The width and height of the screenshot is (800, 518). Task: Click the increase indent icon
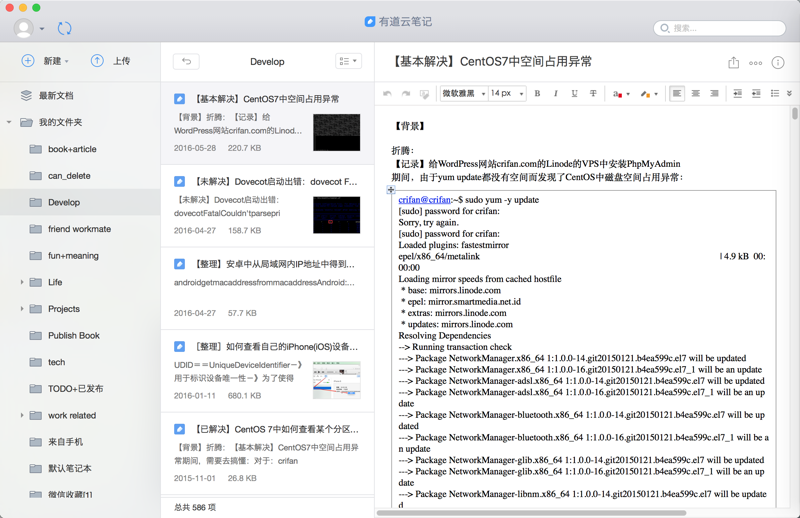737,93
